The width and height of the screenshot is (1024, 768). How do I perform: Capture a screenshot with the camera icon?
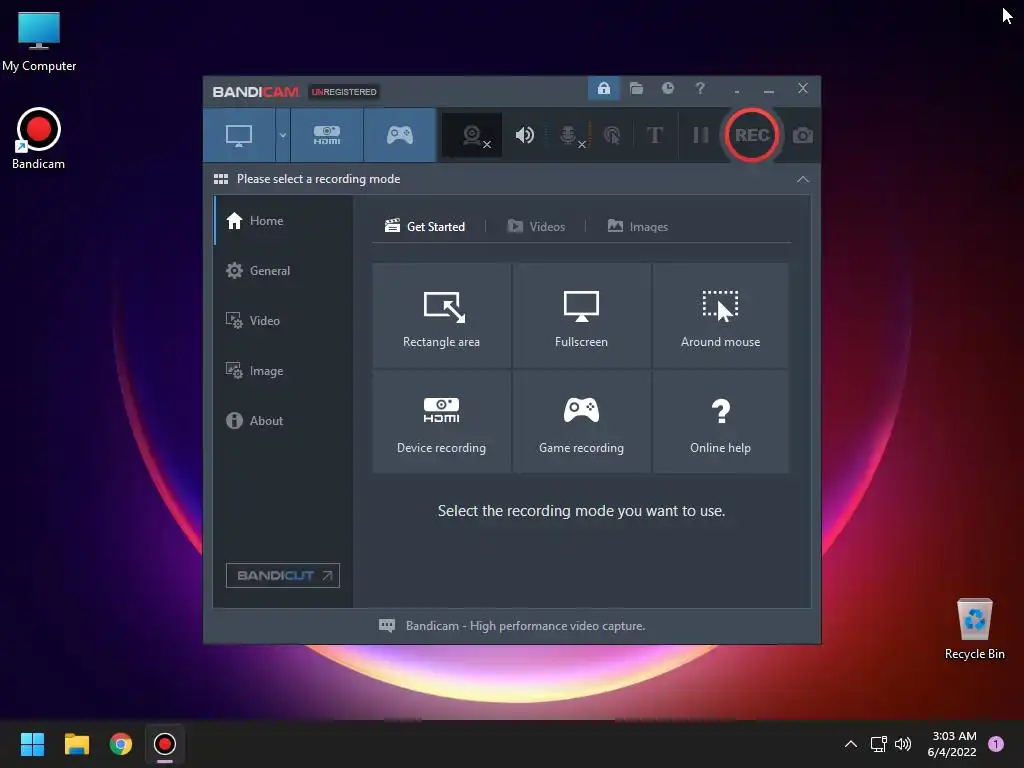point(803,135)
